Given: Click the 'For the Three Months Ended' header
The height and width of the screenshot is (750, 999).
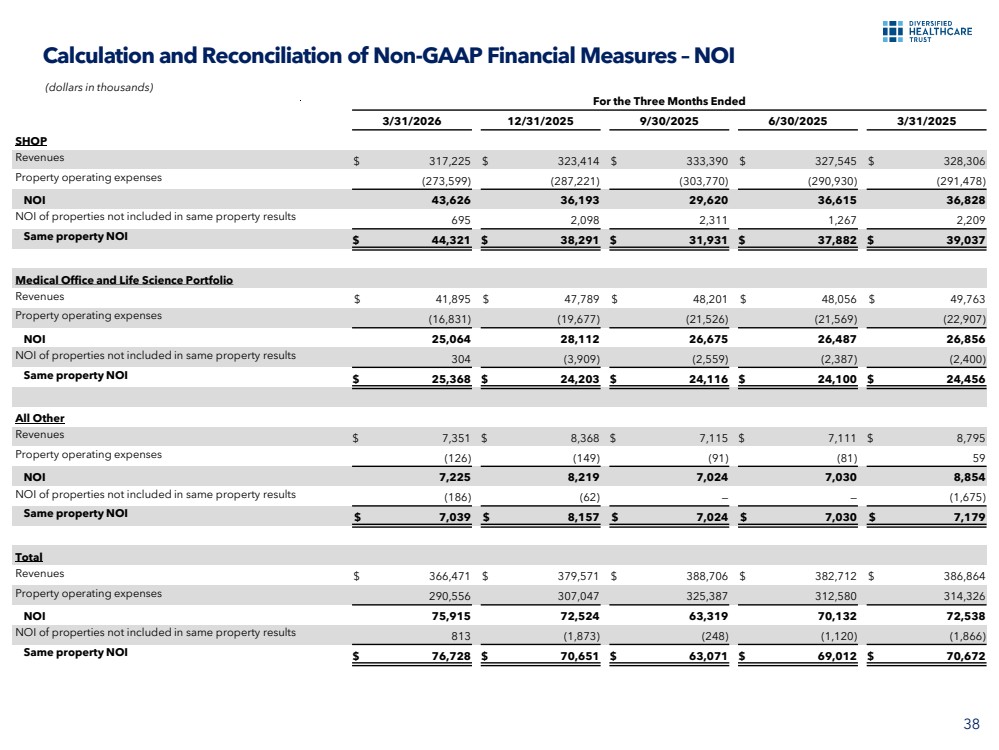Looking at the screenshot, I should pyautogui.click(x=669, y=101).
